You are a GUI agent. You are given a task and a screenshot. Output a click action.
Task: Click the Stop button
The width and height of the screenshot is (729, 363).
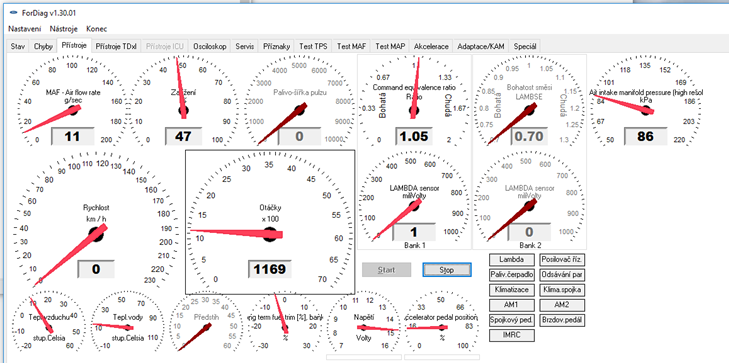coord(447,270)
